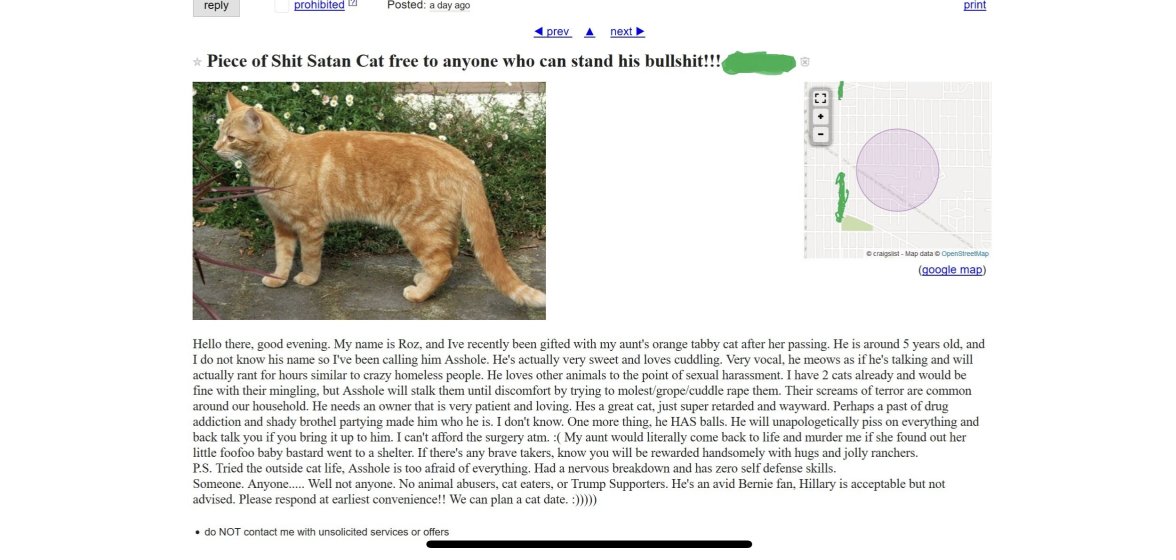Image resolution: width=1176 pixels, height=560 pixels.
Task: Click the purple location circle on map
Action: 897,170
